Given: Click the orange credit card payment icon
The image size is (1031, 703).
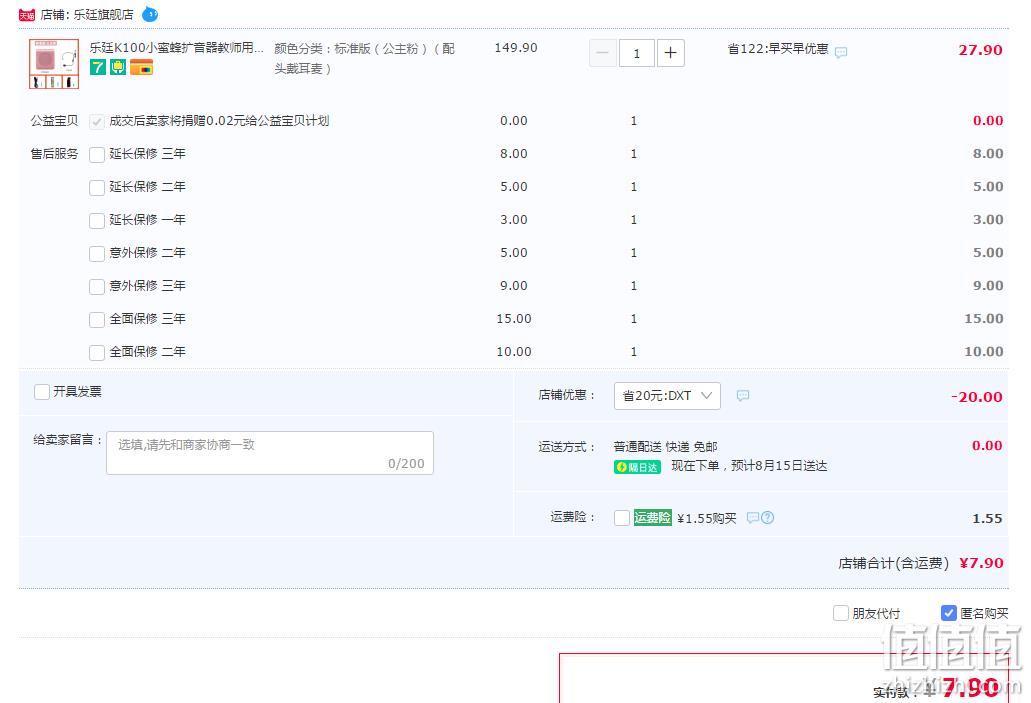Looking at the screenshot, I should pos(141,67).
